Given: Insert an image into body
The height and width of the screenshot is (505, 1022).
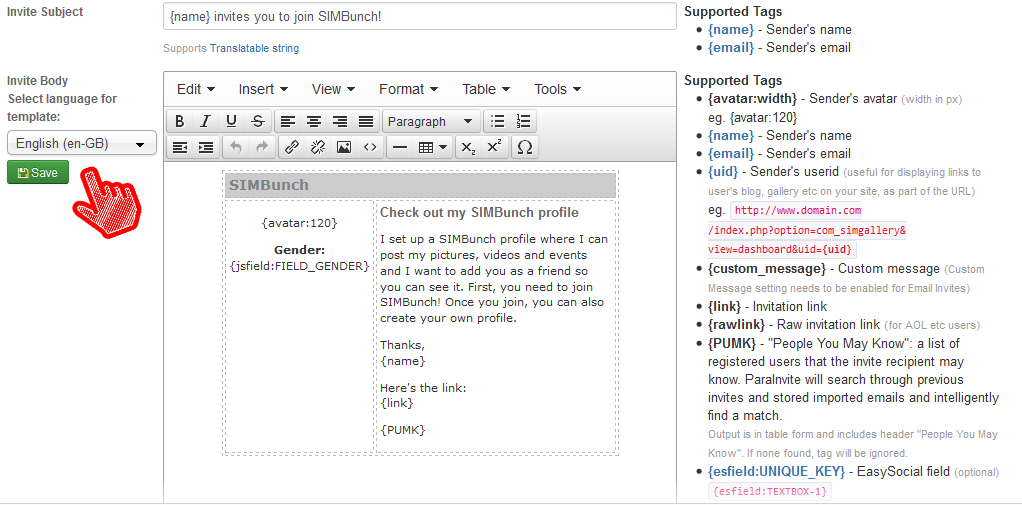Looking at the screenshot, I should (344, 148).
